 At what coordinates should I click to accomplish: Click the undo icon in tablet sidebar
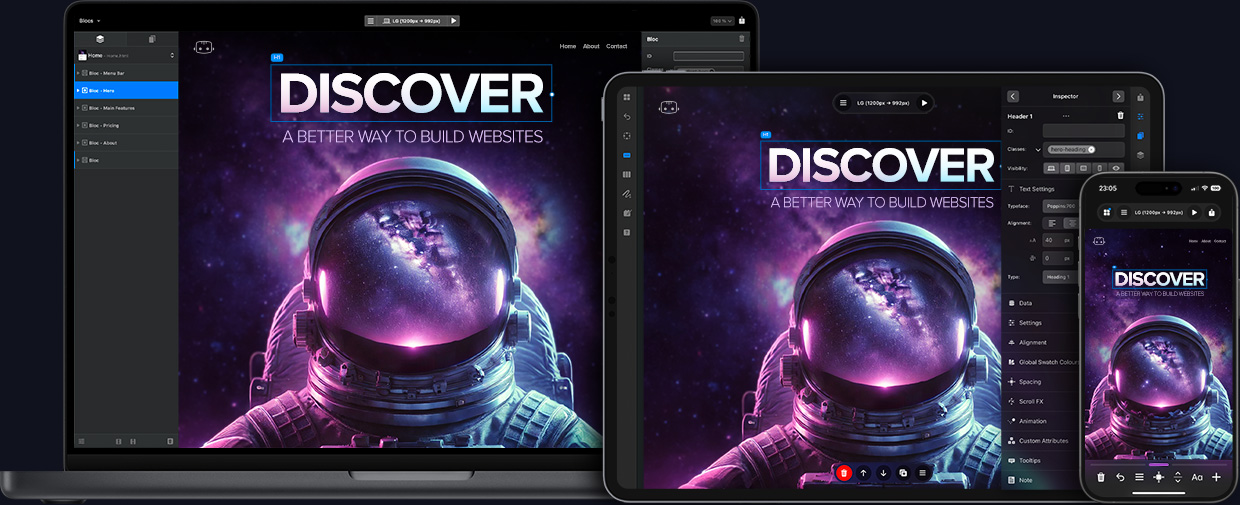pyautogui.click(x=627, y=117)
